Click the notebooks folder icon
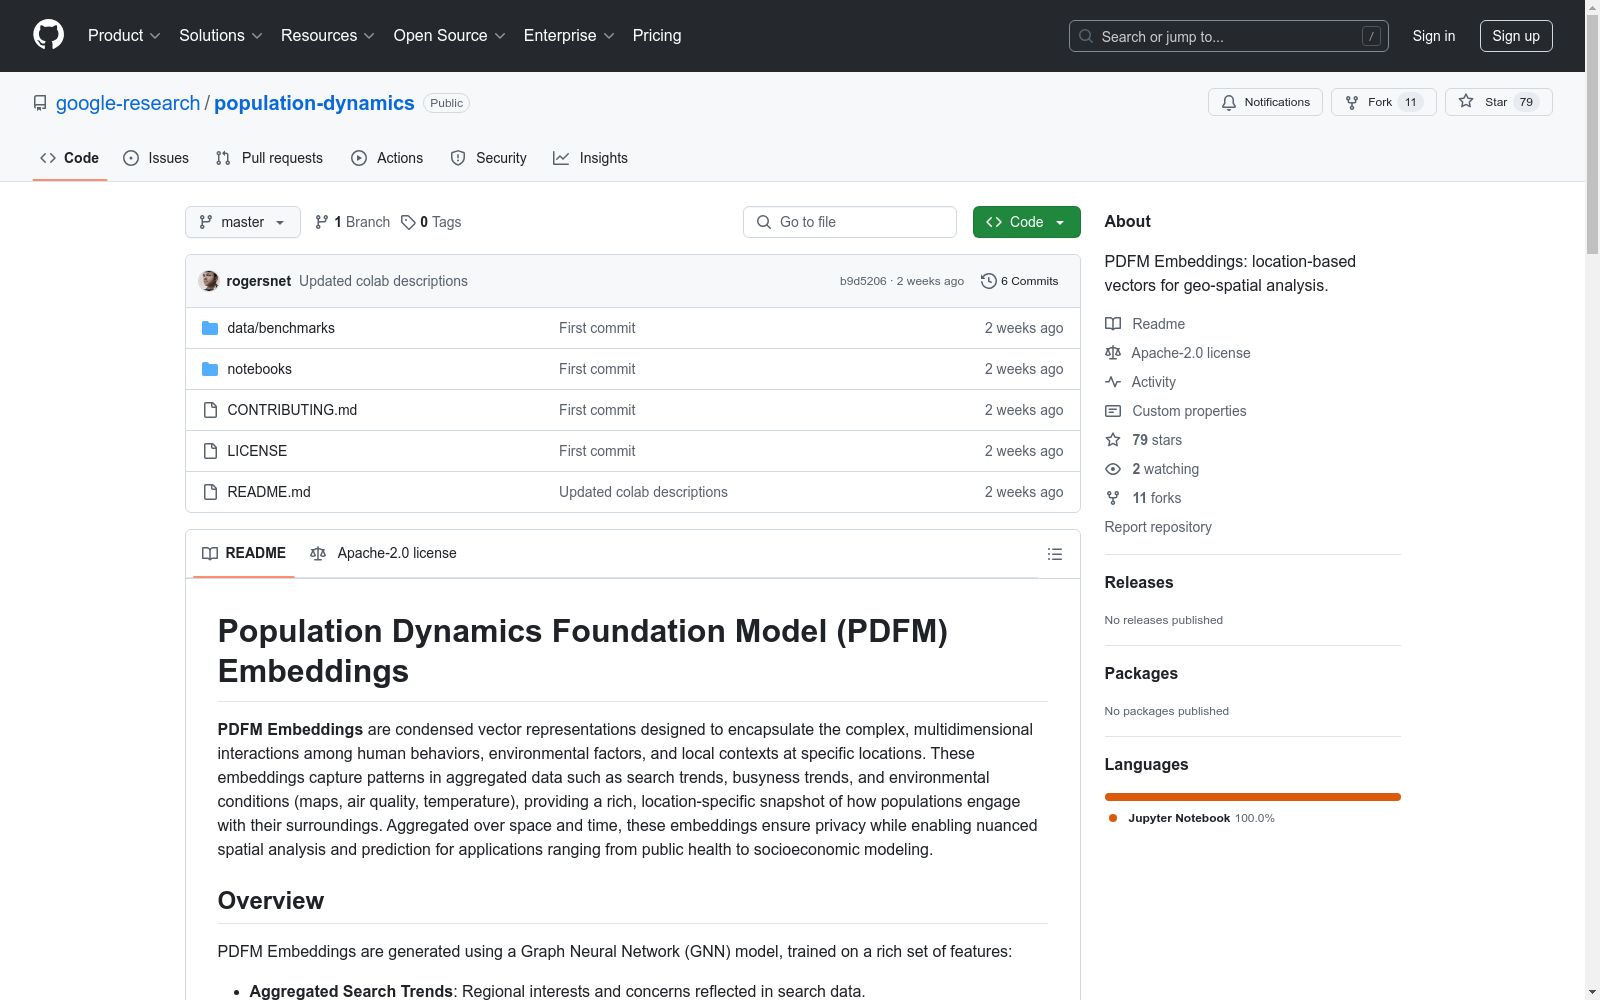1600x1000 pixels. 210,369
